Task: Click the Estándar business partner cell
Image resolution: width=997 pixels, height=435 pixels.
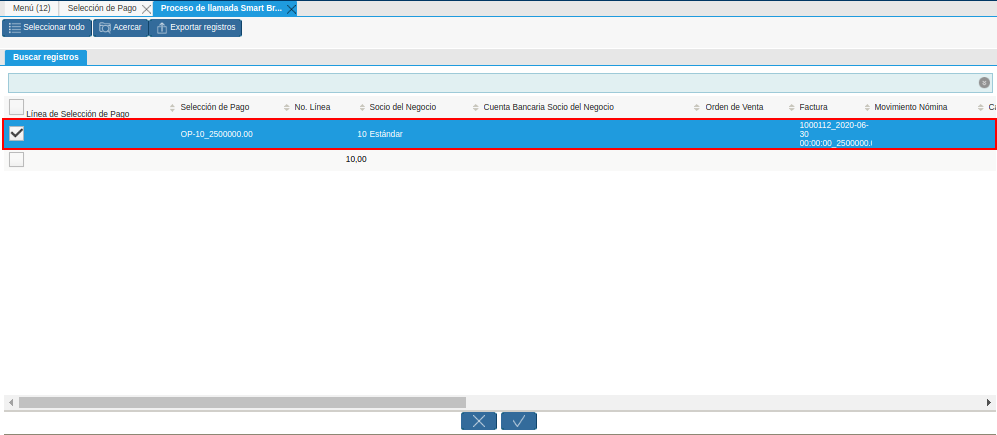Action: 386,134
